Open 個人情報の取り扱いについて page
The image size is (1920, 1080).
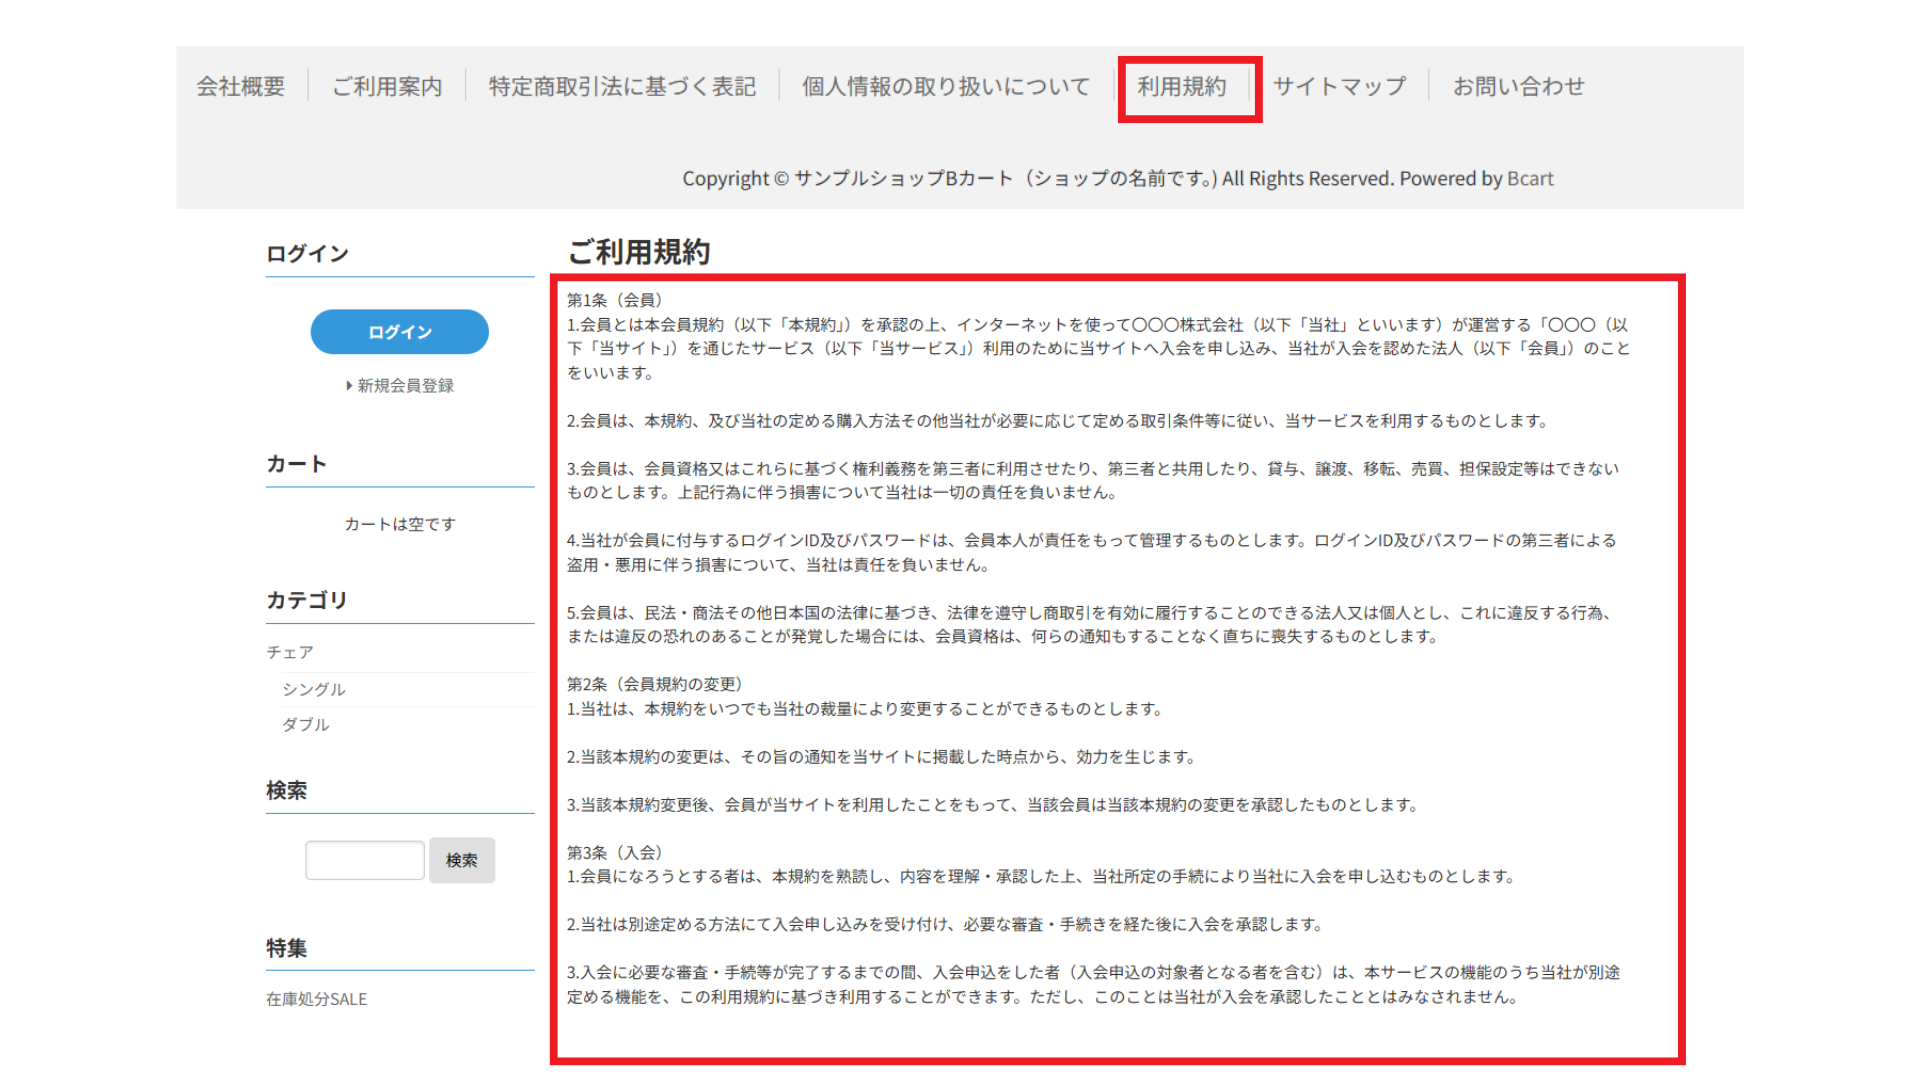(945, 87)
